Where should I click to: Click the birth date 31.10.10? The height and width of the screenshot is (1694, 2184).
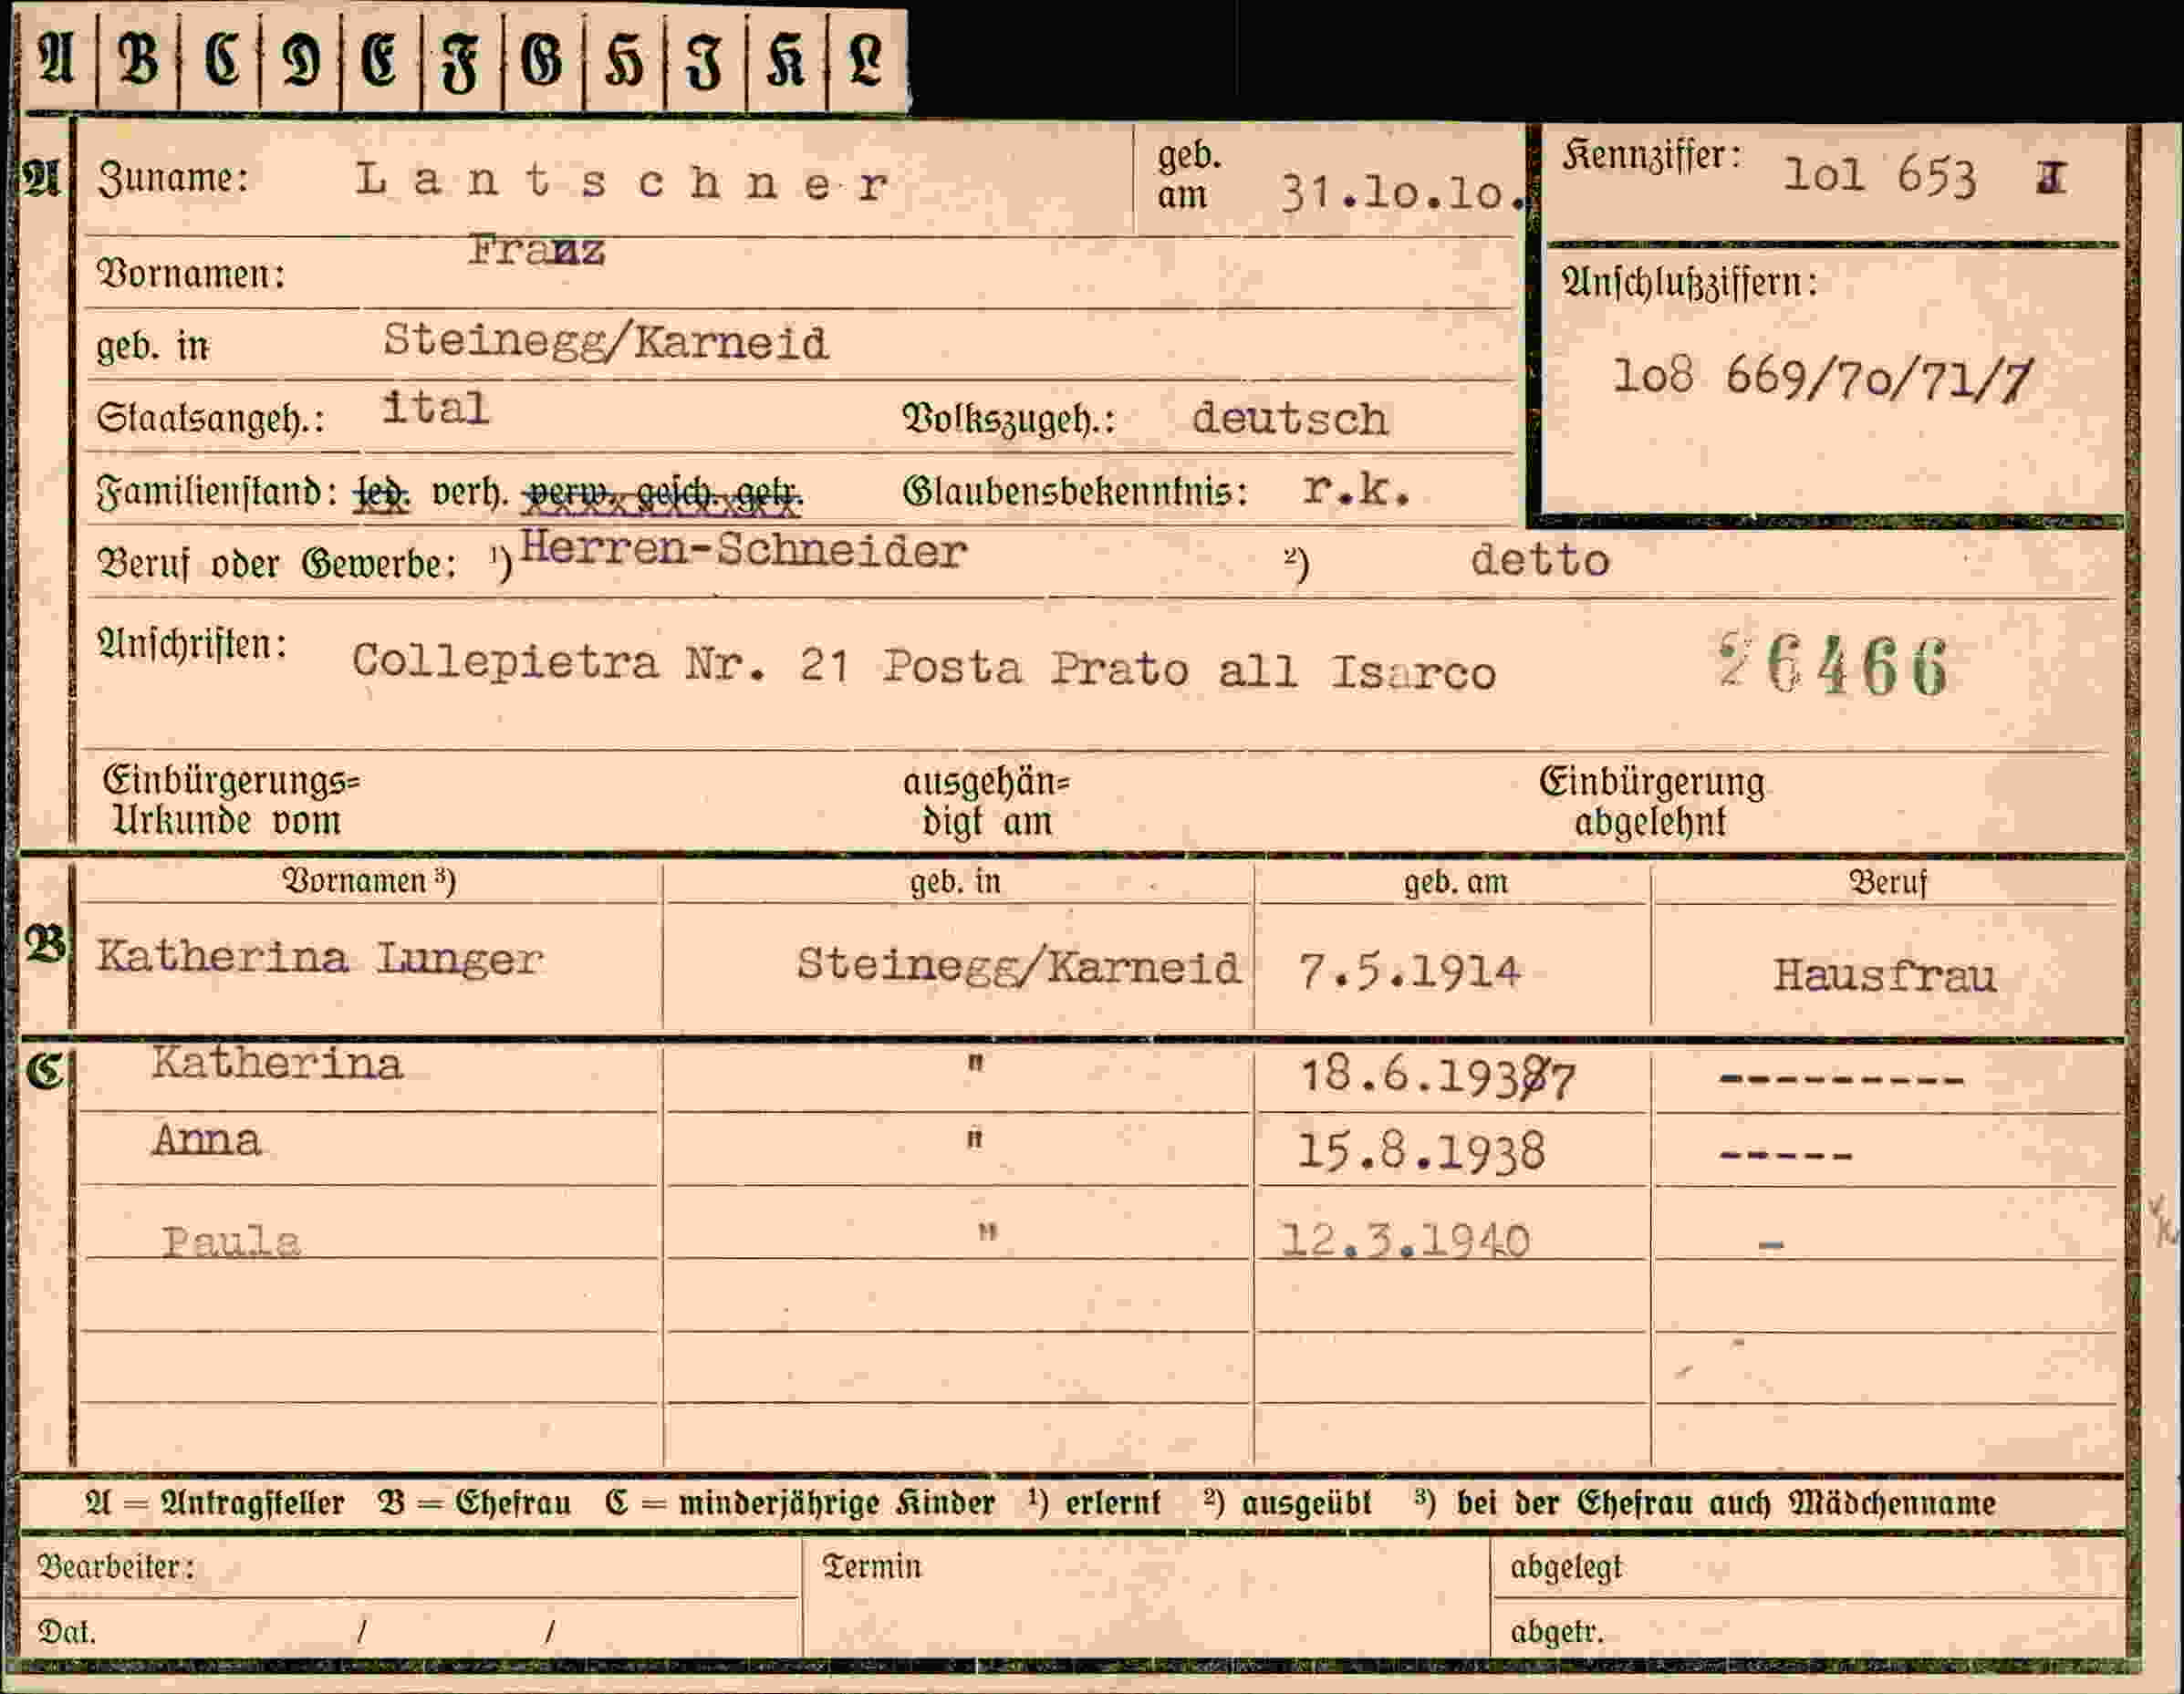(1403, 192)
